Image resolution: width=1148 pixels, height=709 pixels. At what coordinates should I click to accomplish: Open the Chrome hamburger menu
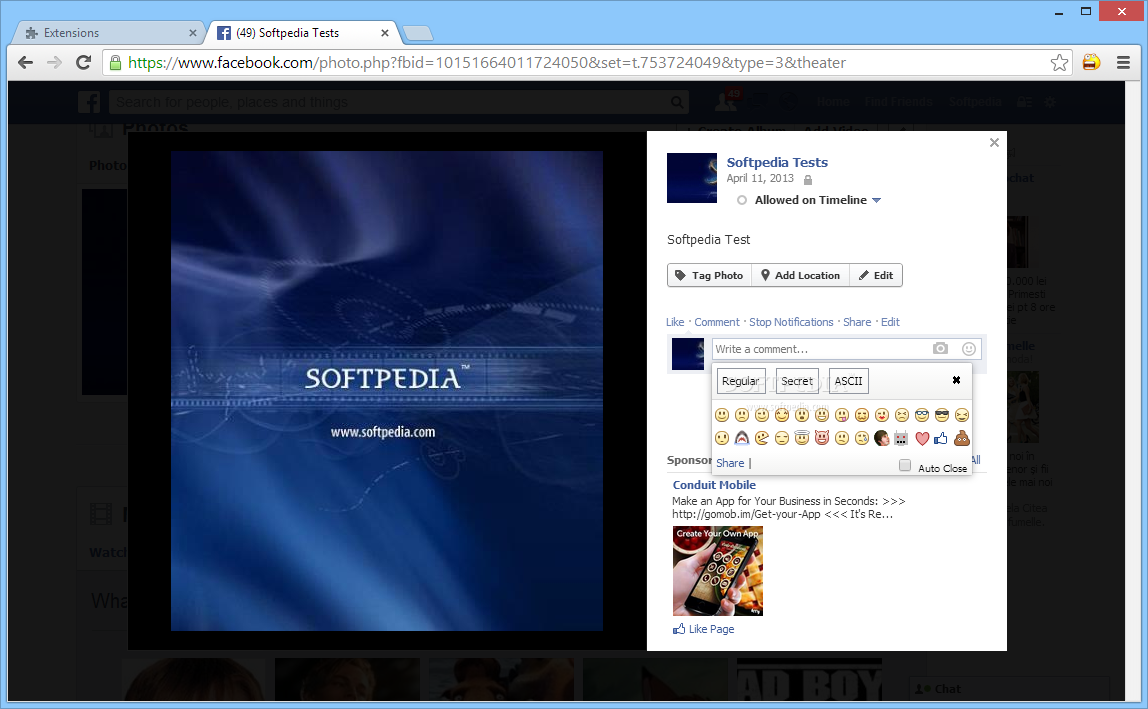[x=1123, y=62]
